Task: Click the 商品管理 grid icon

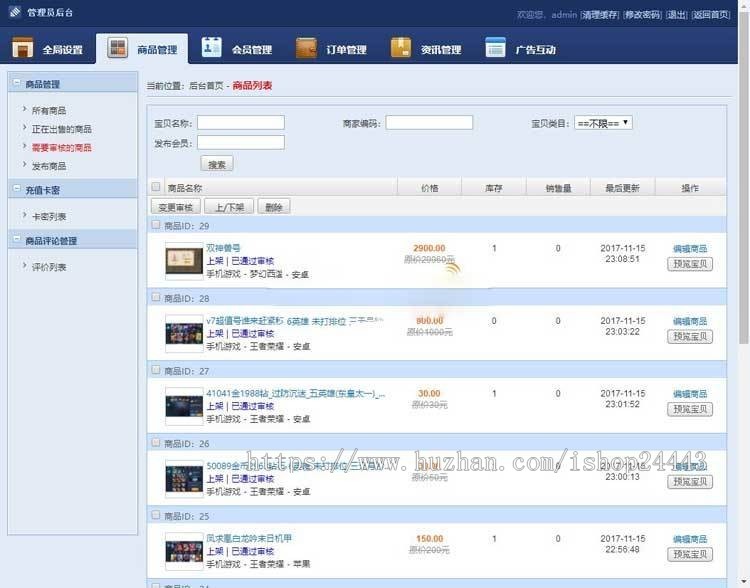Action: (x=117, y=47)
